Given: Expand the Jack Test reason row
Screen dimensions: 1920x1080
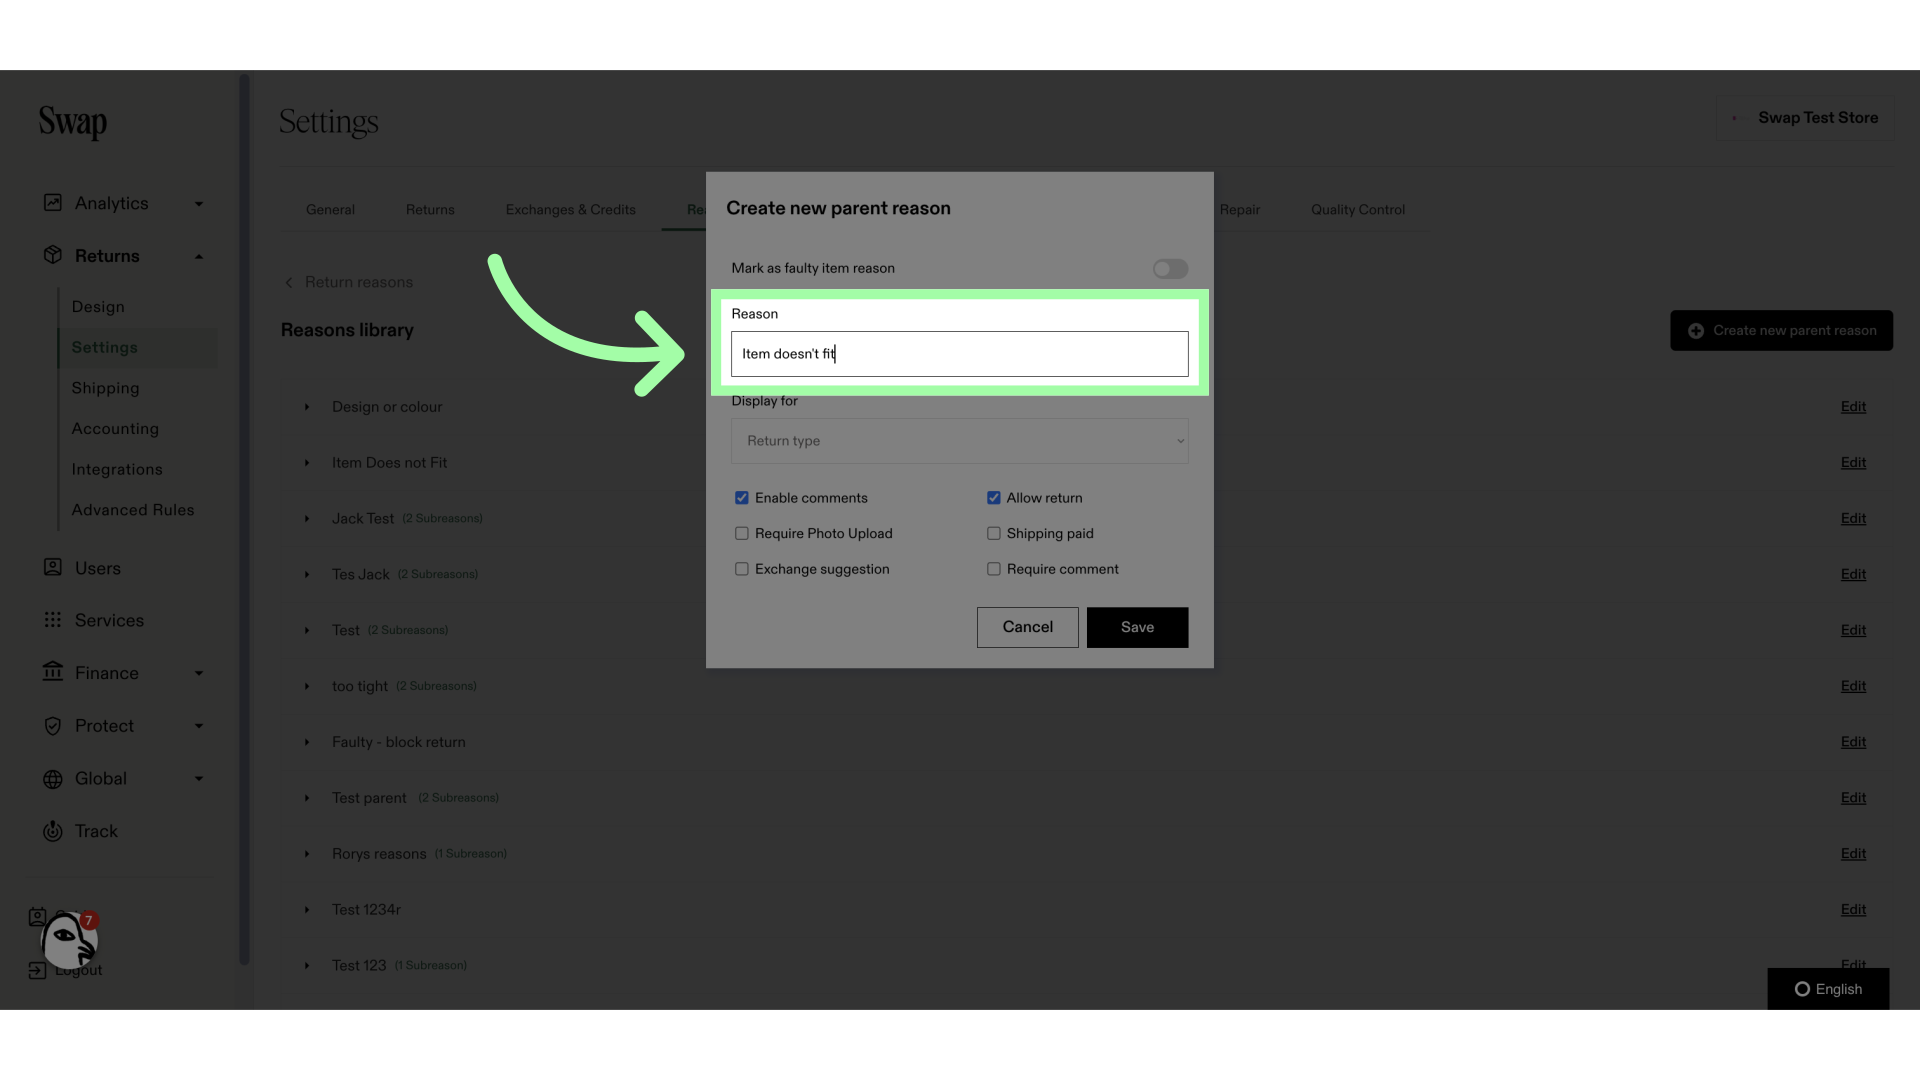Looking at the screenshot, I should coord(307,519).
